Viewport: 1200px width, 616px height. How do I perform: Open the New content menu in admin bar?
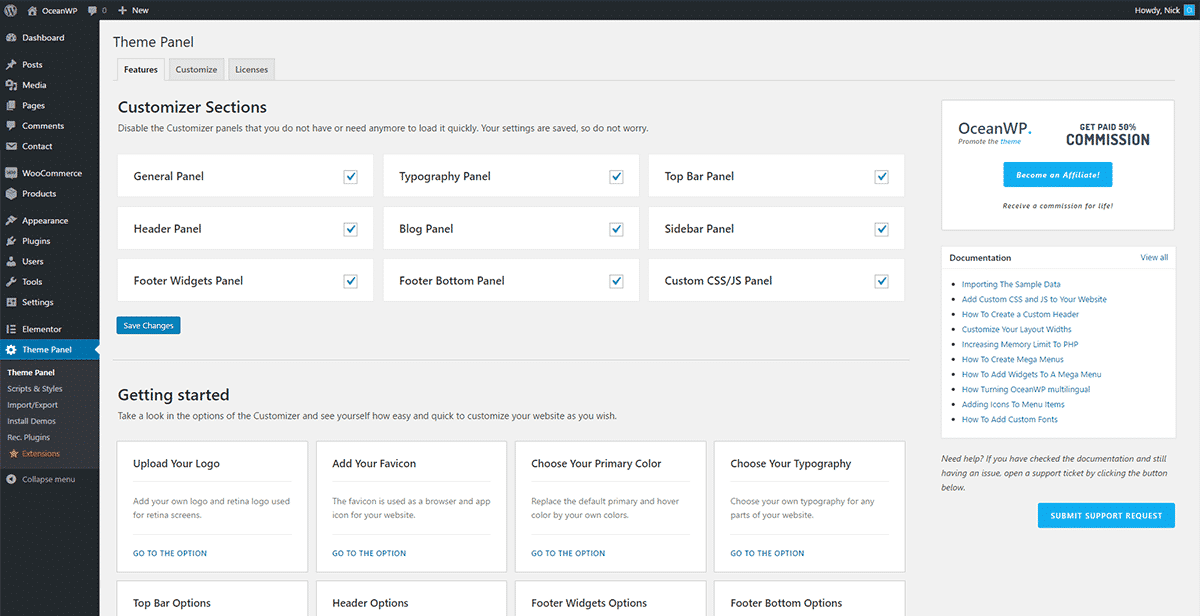point(133,10)
